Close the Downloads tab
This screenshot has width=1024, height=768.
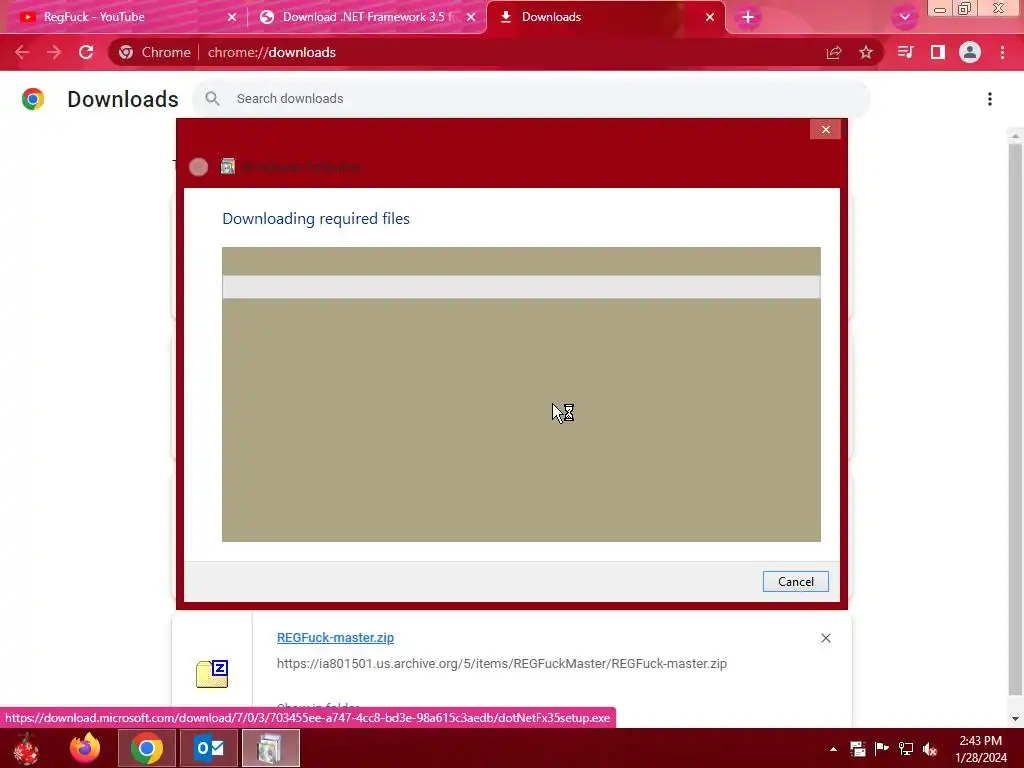[710, 17]
